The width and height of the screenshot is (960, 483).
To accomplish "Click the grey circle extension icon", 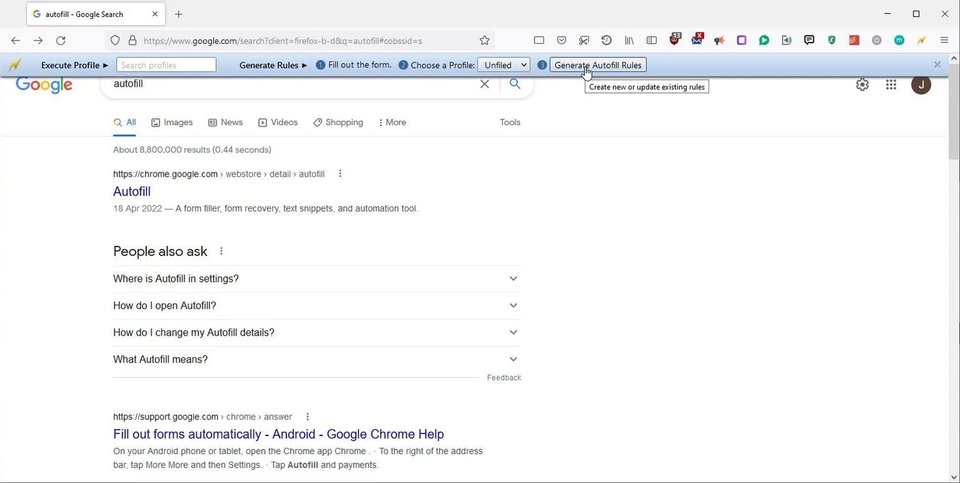I will point(877,40).
